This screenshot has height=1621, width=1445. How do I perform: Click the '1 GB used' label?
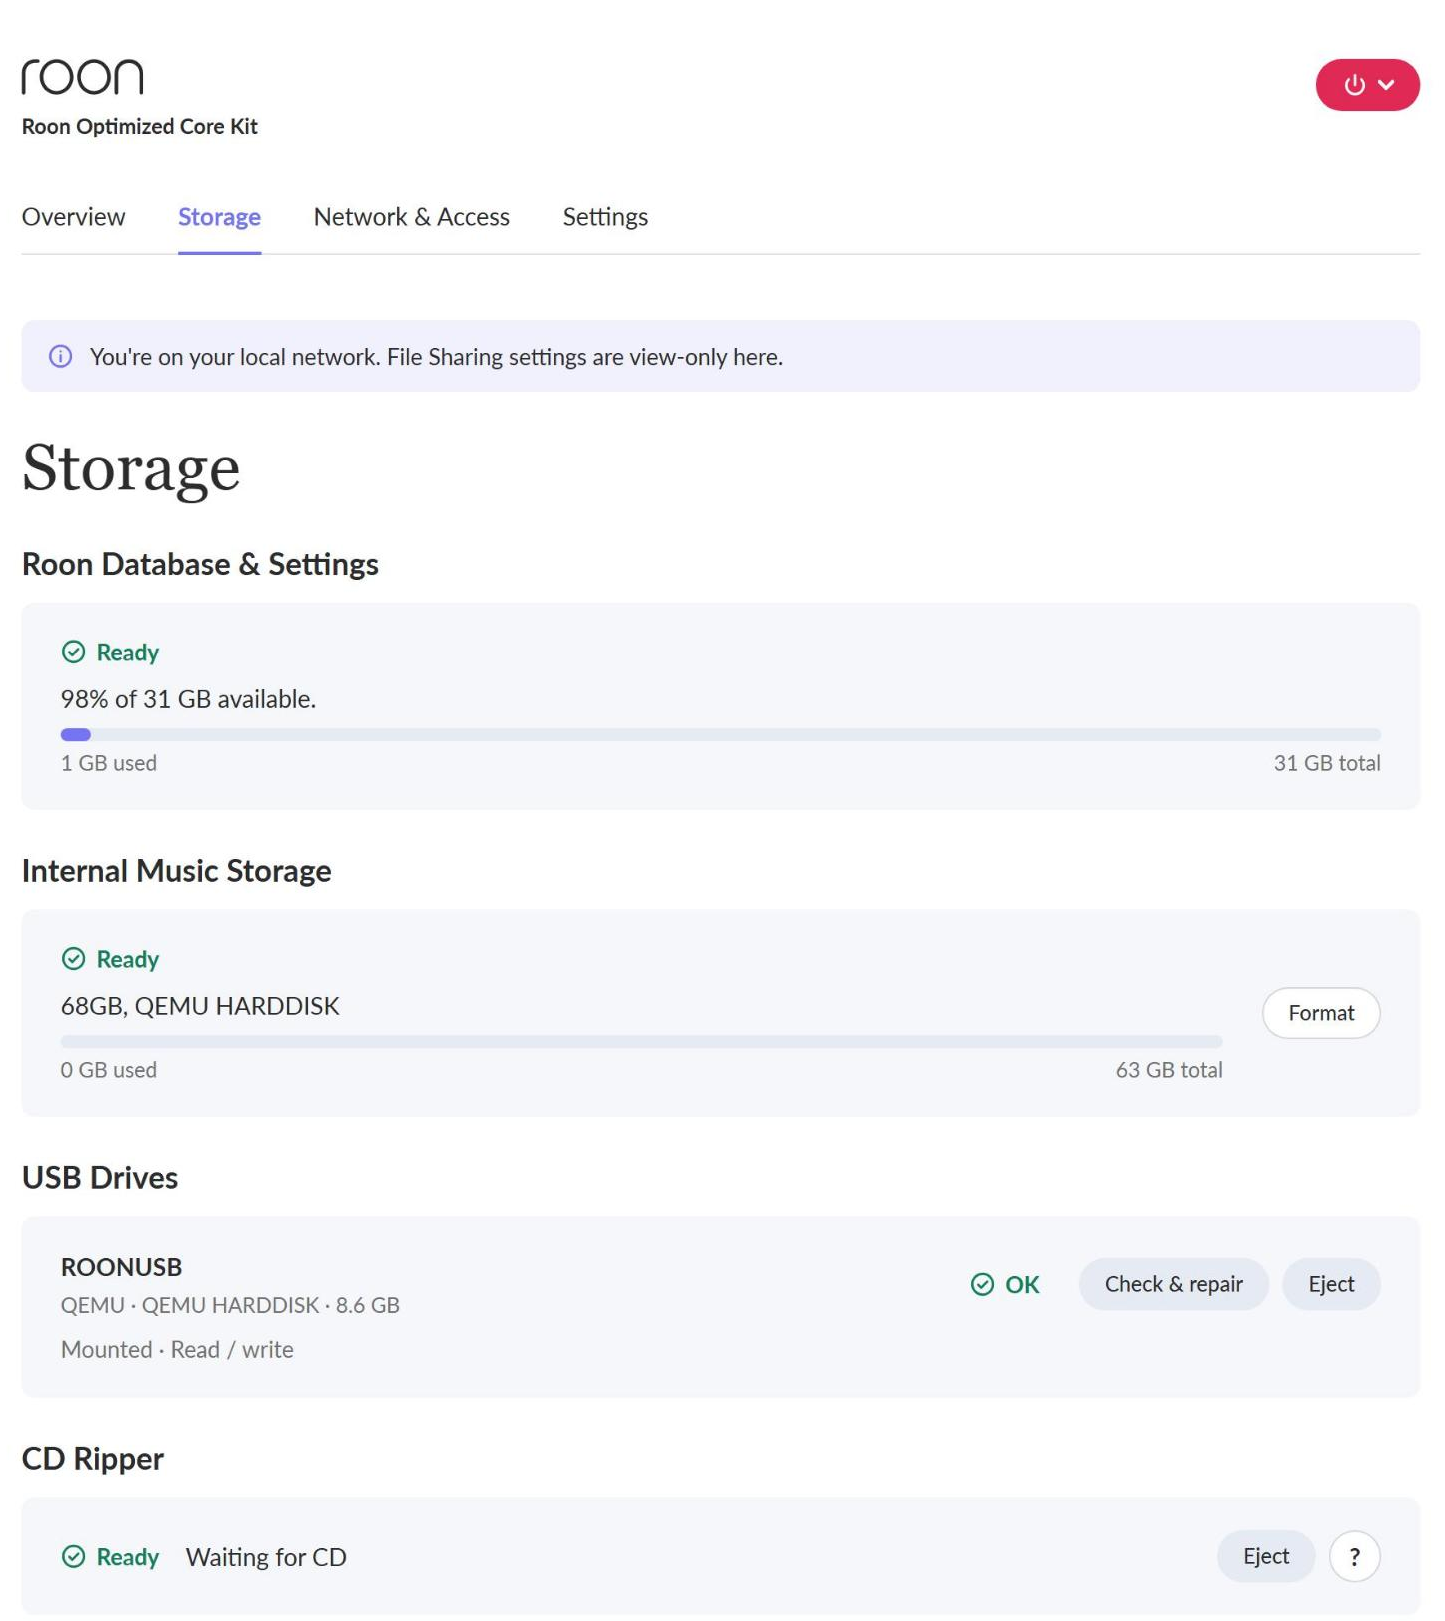click(109, 764)
